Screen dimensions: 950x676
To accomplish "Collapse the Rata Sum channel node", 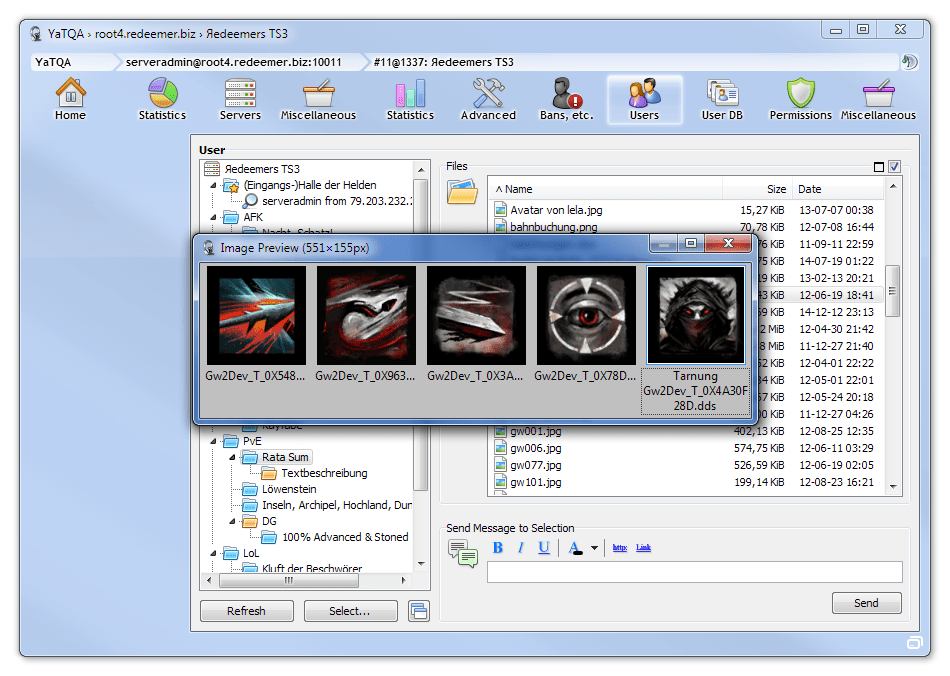I will pos(232,457).
